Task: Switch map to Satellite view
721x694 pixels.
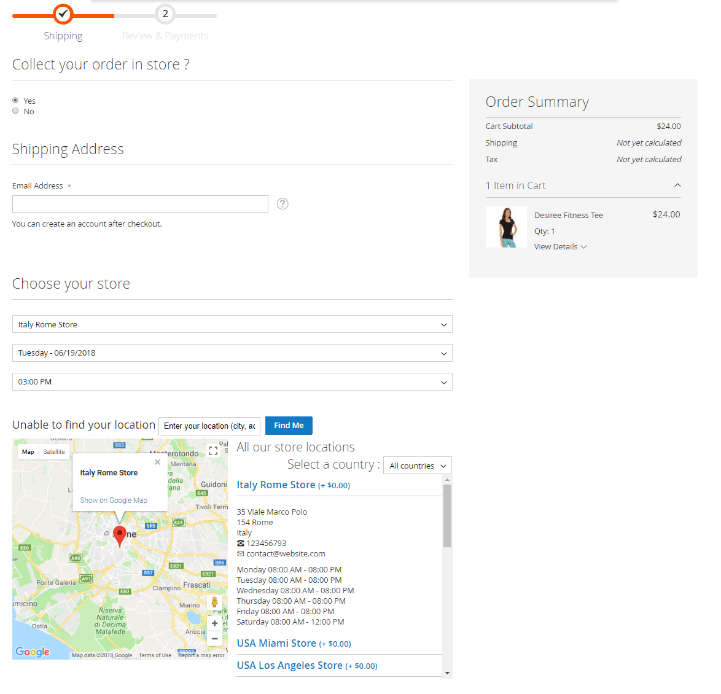Action: 54,452
